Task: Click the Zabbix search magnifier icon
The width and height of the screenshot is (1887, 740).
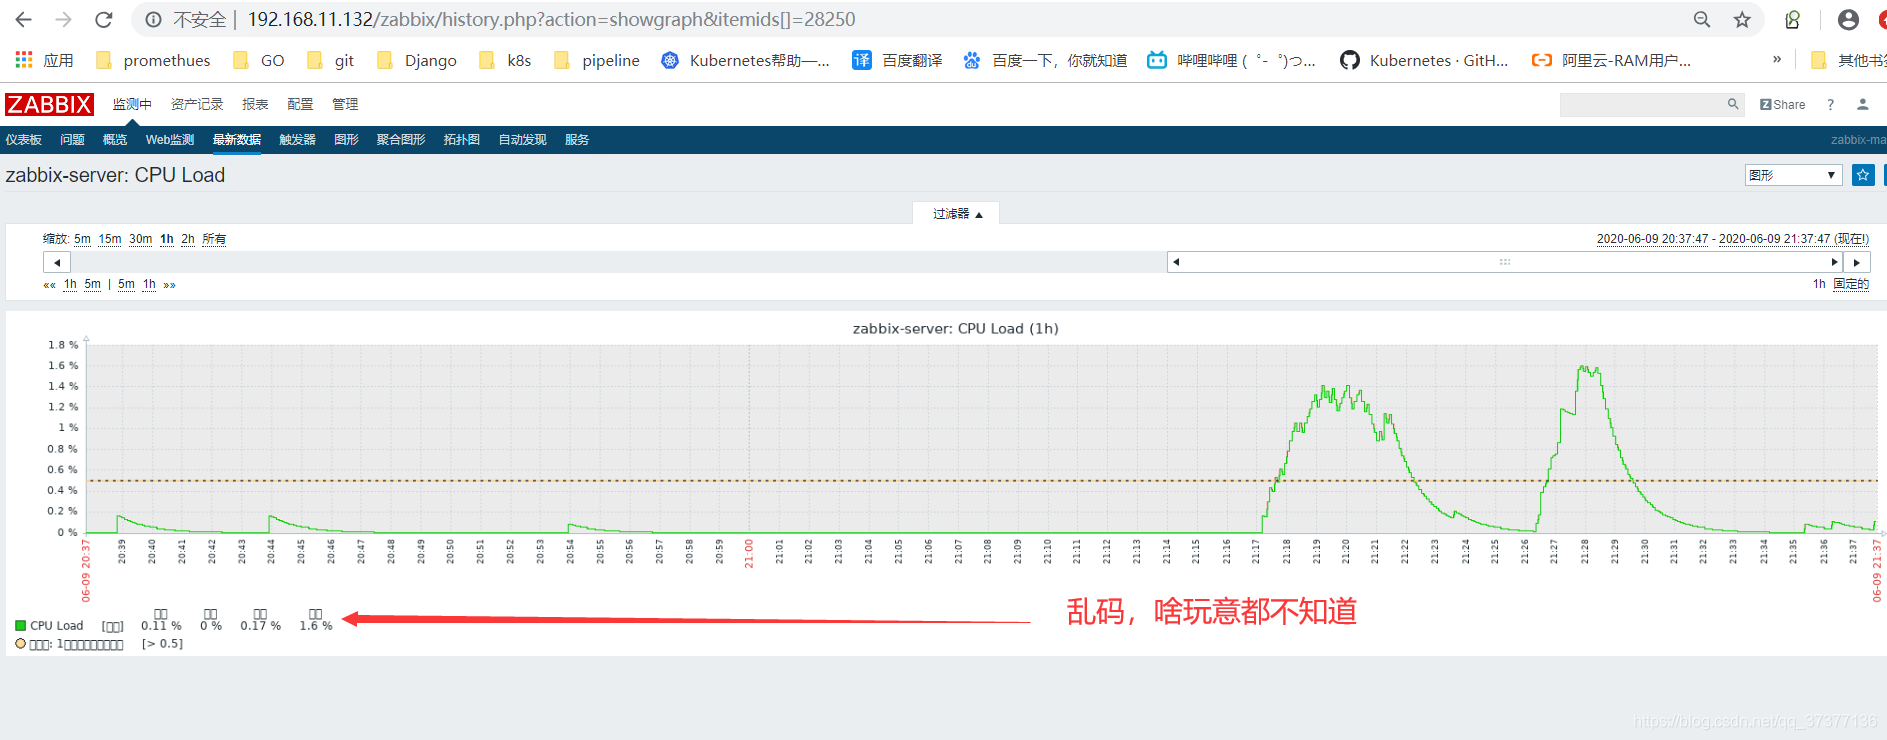Action: coord(1733,104)
